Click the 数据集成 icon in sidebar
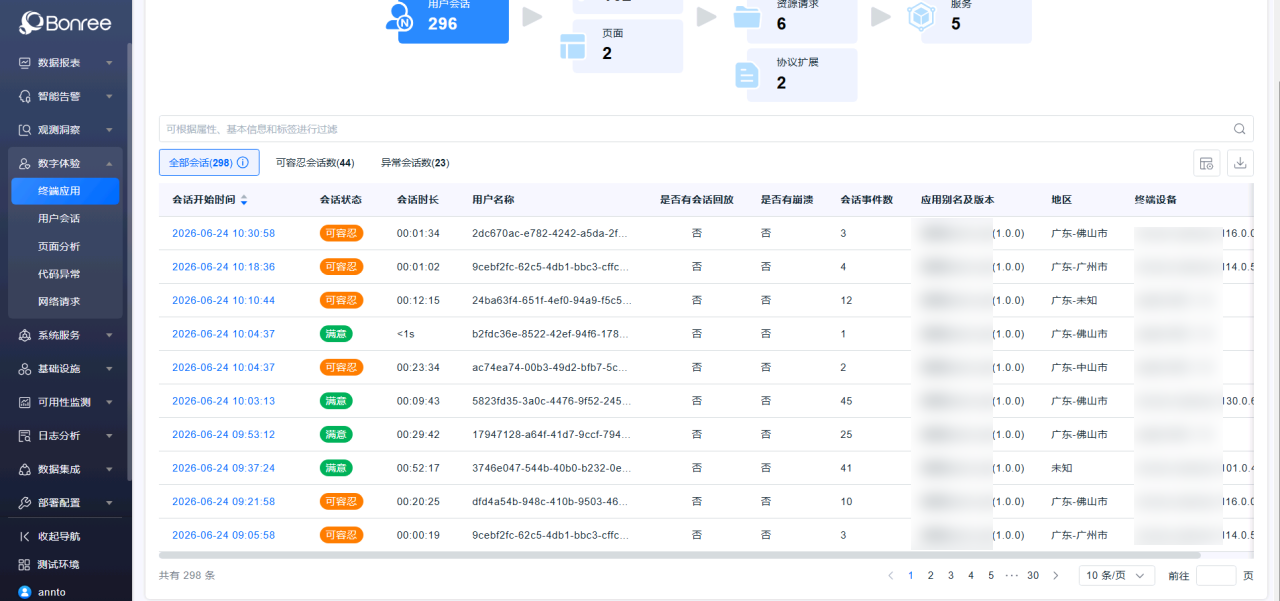The width and height of the screenshot is (1280, 601). pyautogui.click(x=25, y=469)
